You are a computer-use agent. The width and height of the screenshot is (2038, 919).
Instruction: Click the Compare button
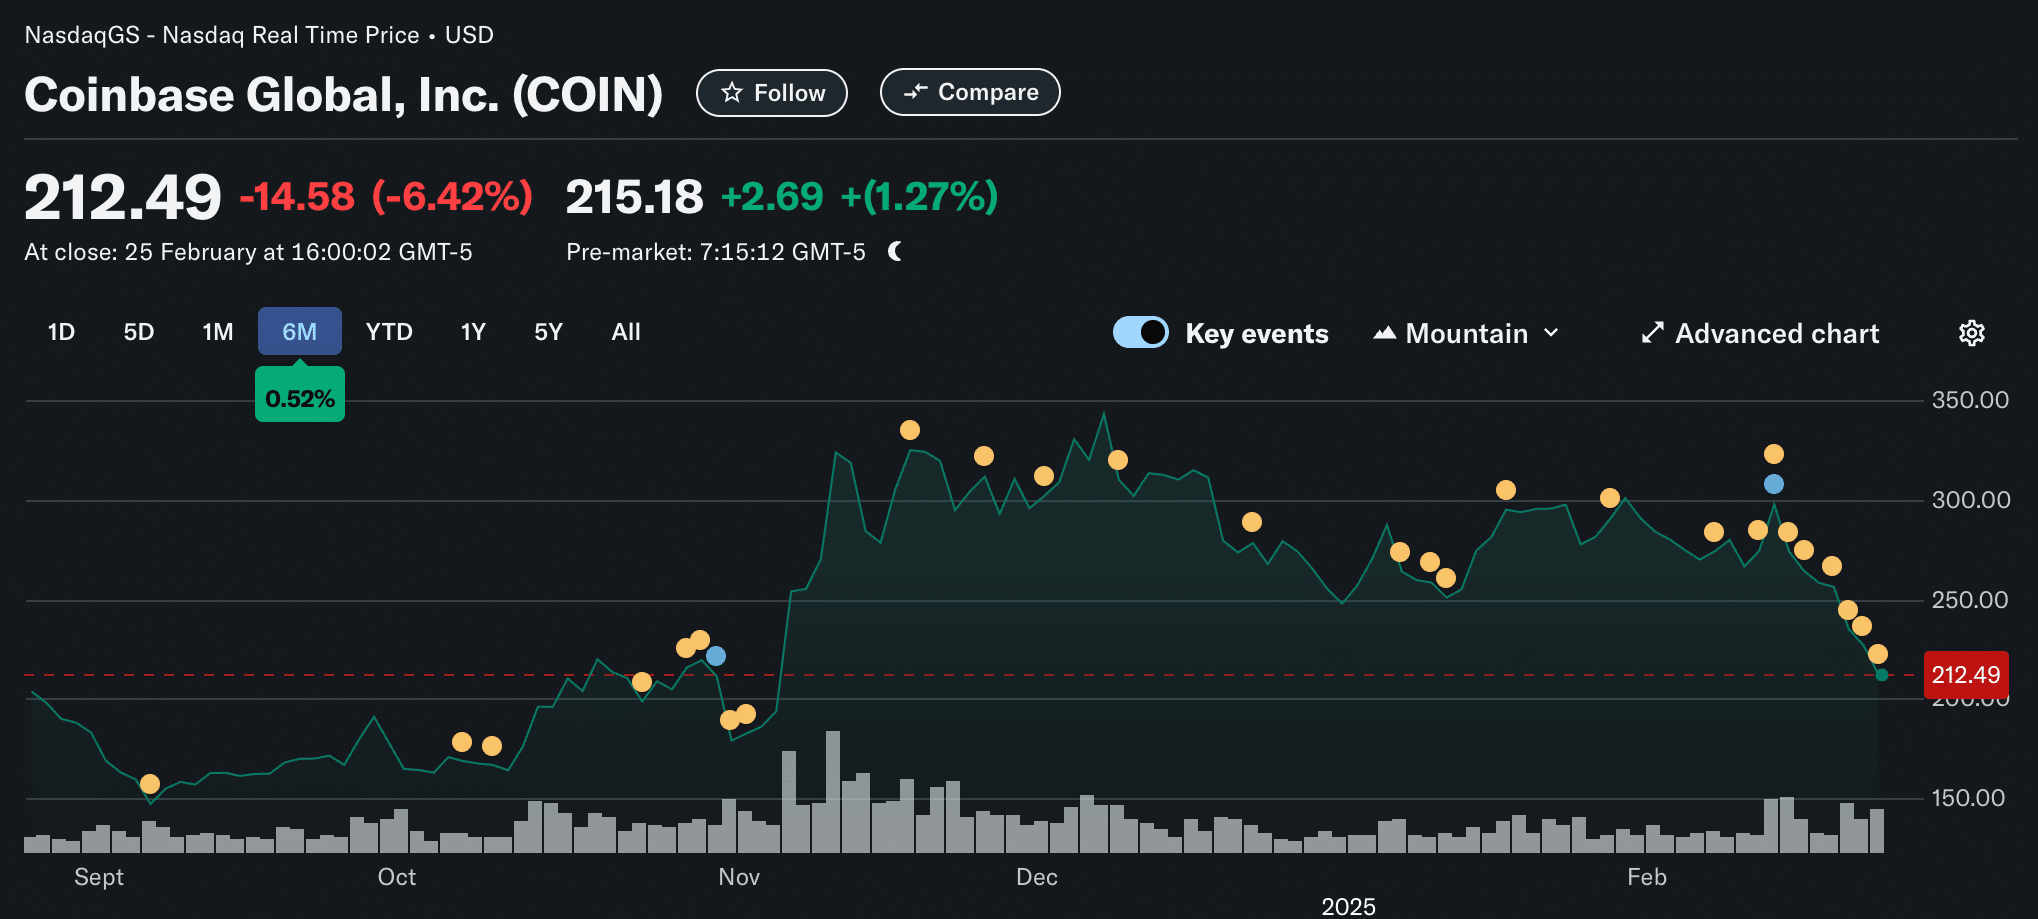970,92
